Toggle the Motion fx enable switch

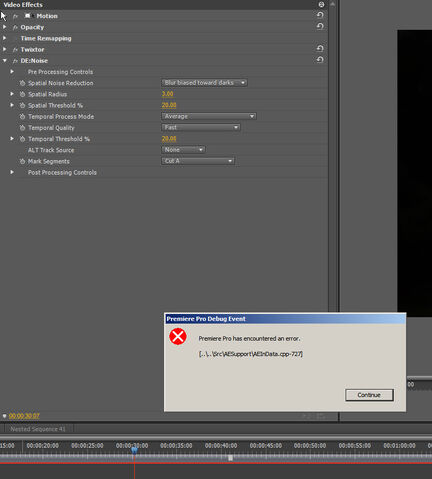click(15, 16)
